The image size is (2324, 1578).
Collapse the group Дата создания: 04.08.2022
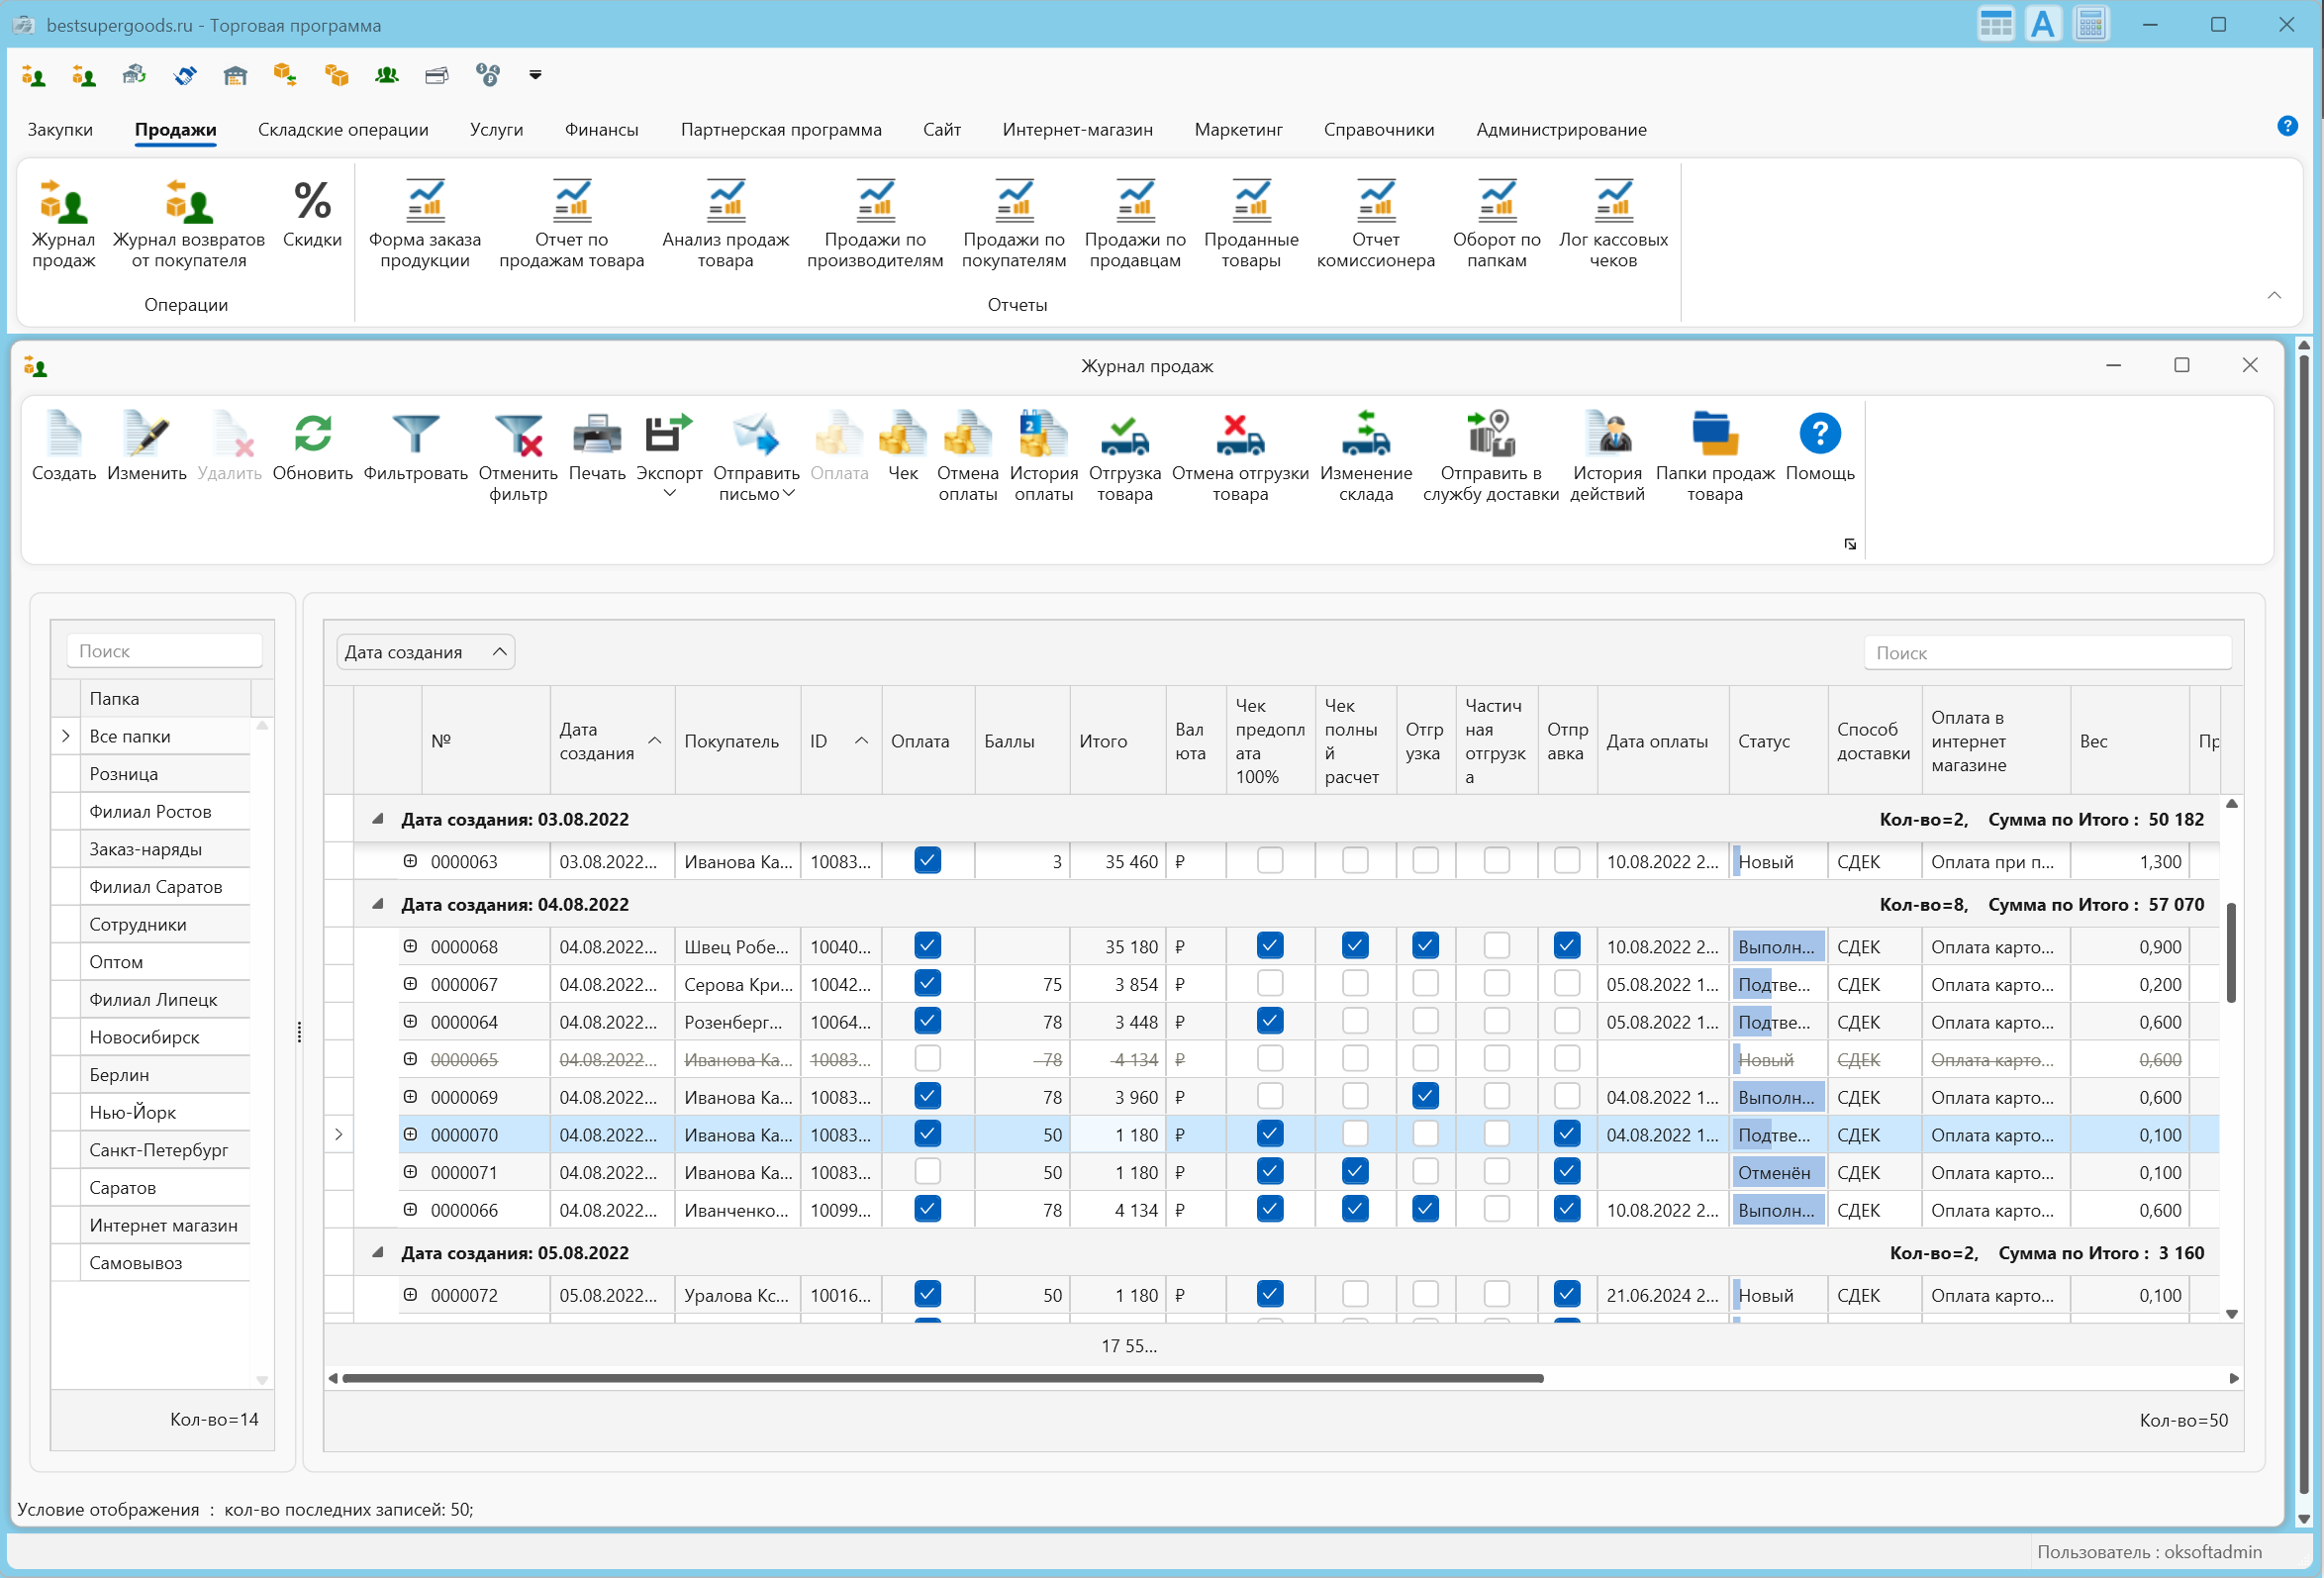(x=378, y=904)
